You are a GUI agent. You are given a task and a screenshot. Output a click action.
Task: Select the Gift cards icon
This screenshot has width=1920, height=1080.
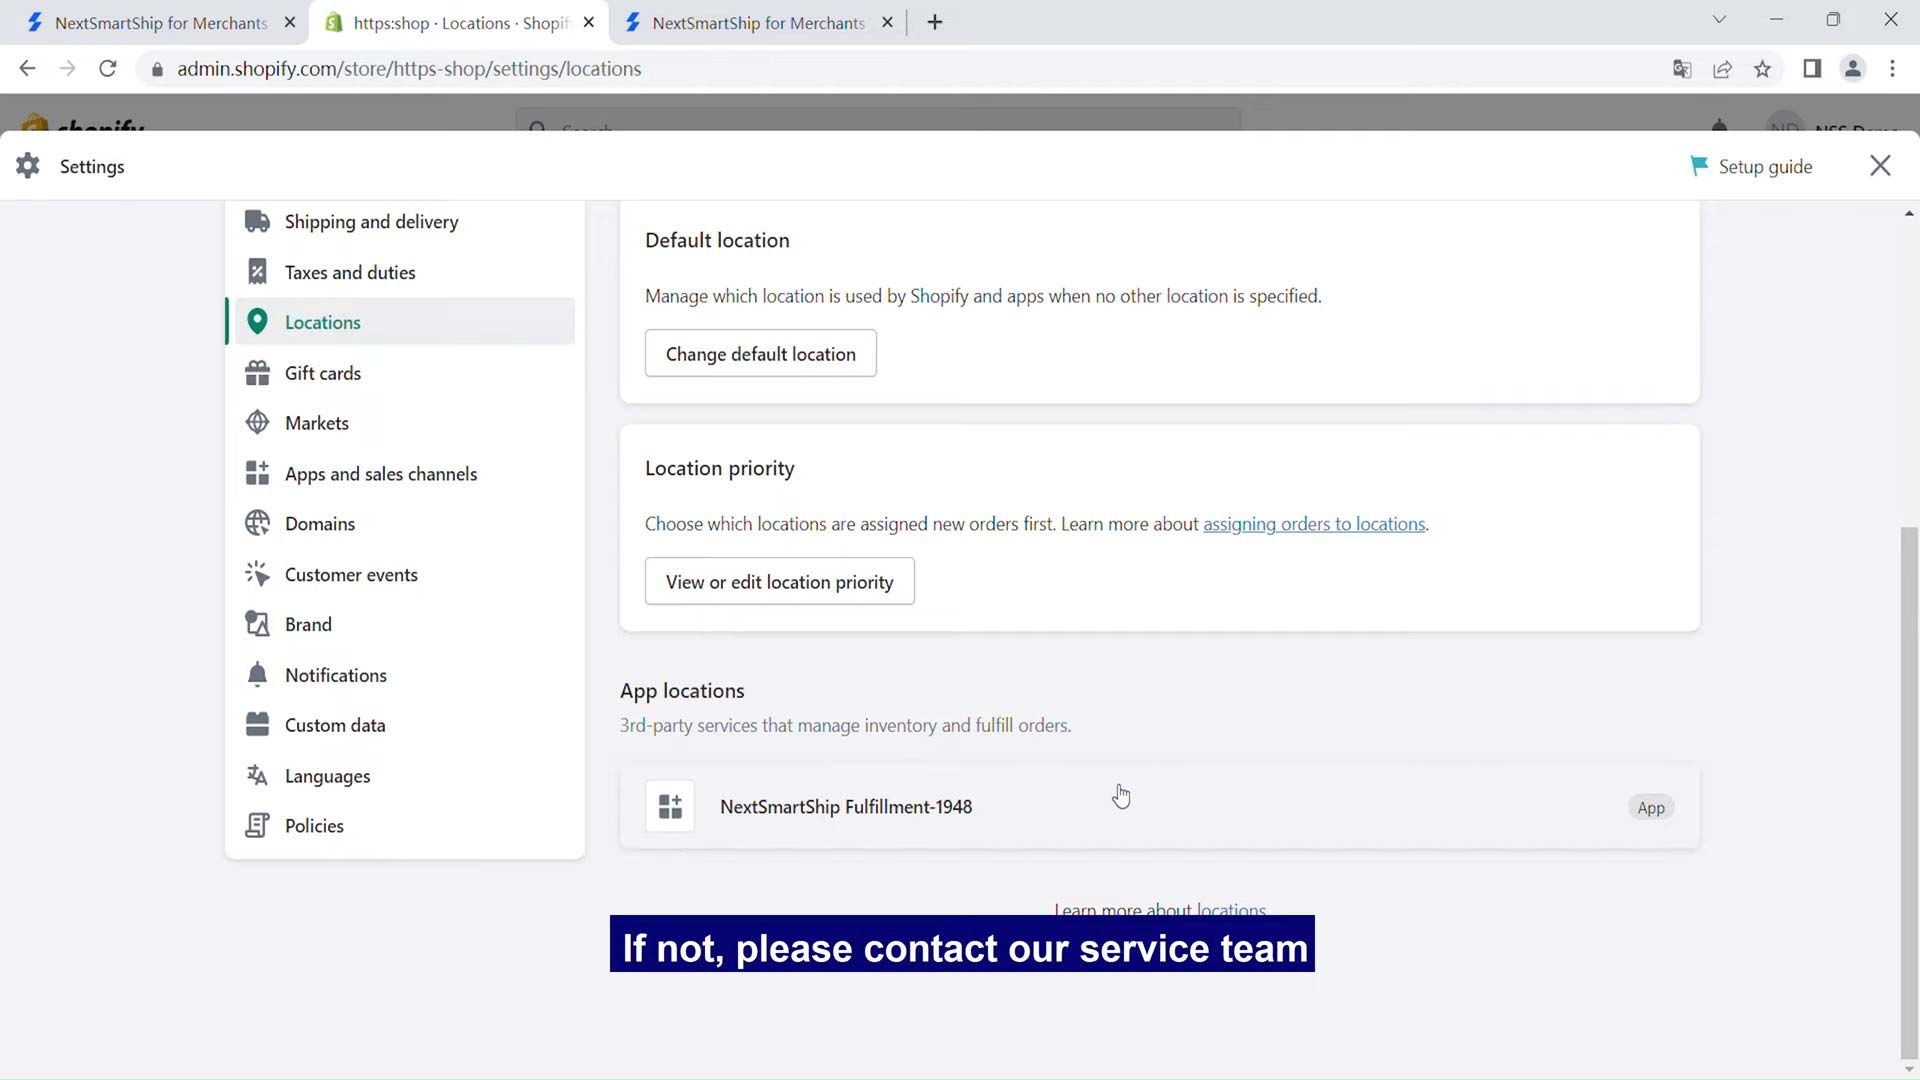(257, 373)
